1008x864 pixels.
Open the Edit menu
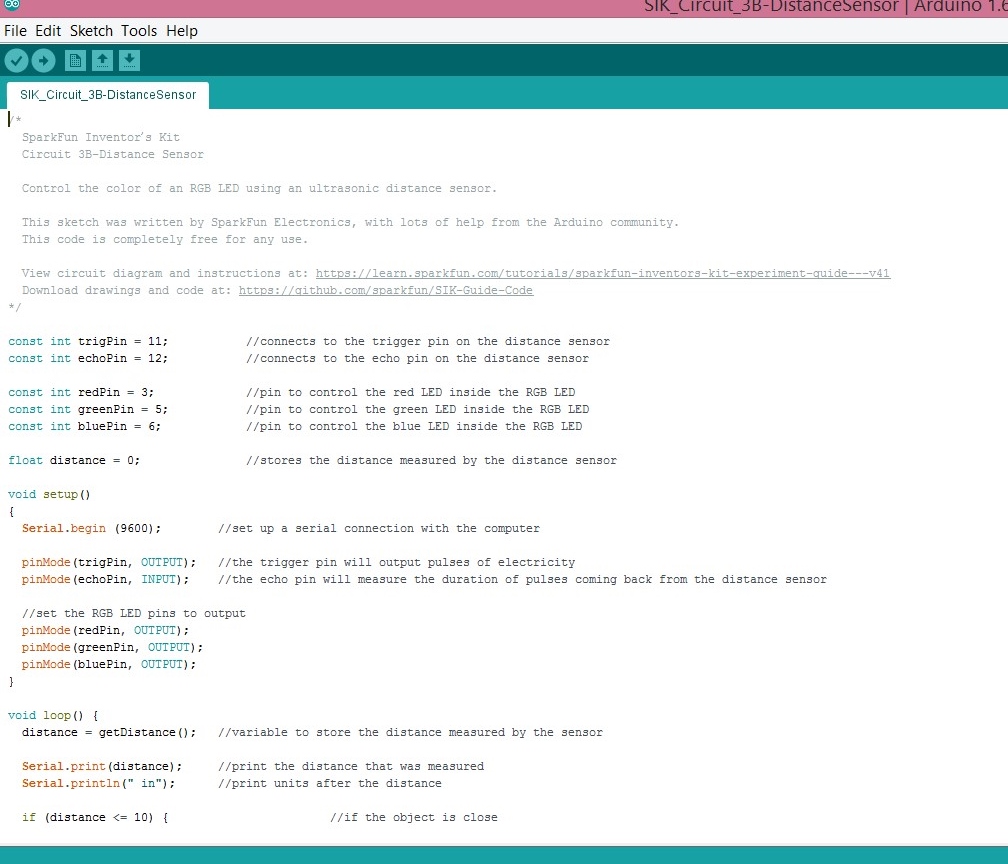pos(46,31)
